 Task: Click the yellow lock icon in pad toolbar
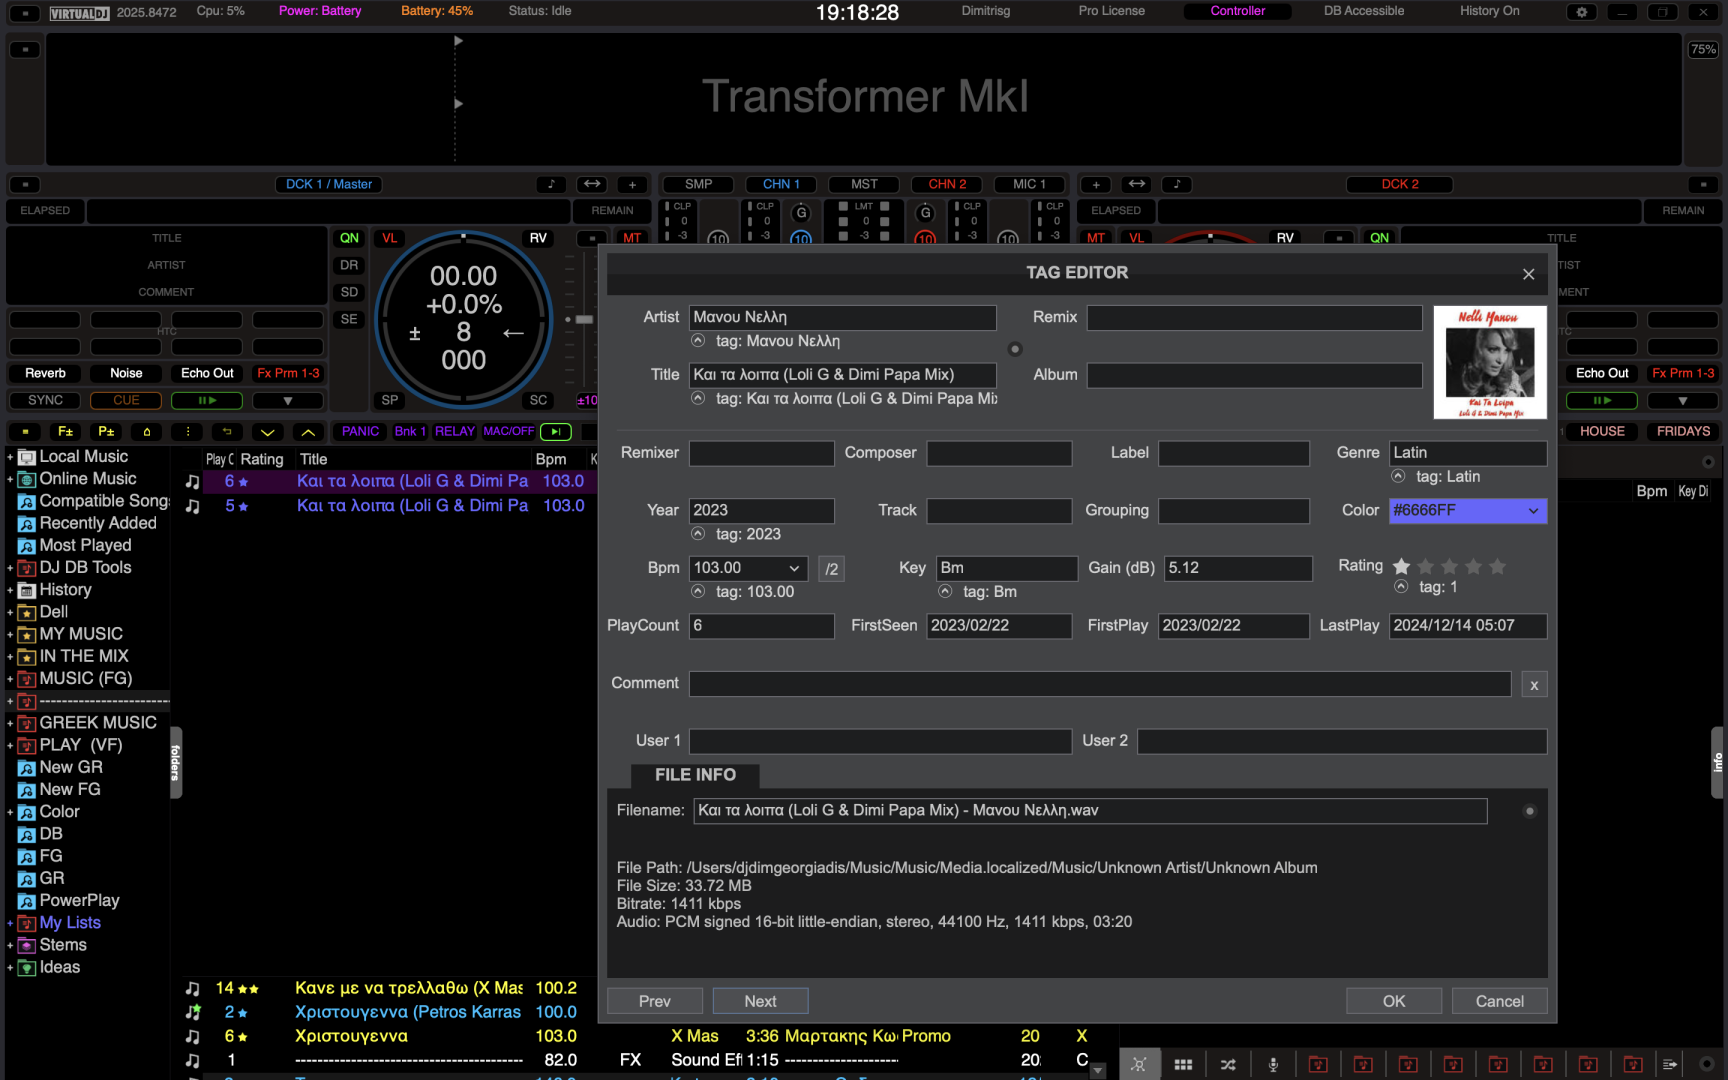(147, 432)
